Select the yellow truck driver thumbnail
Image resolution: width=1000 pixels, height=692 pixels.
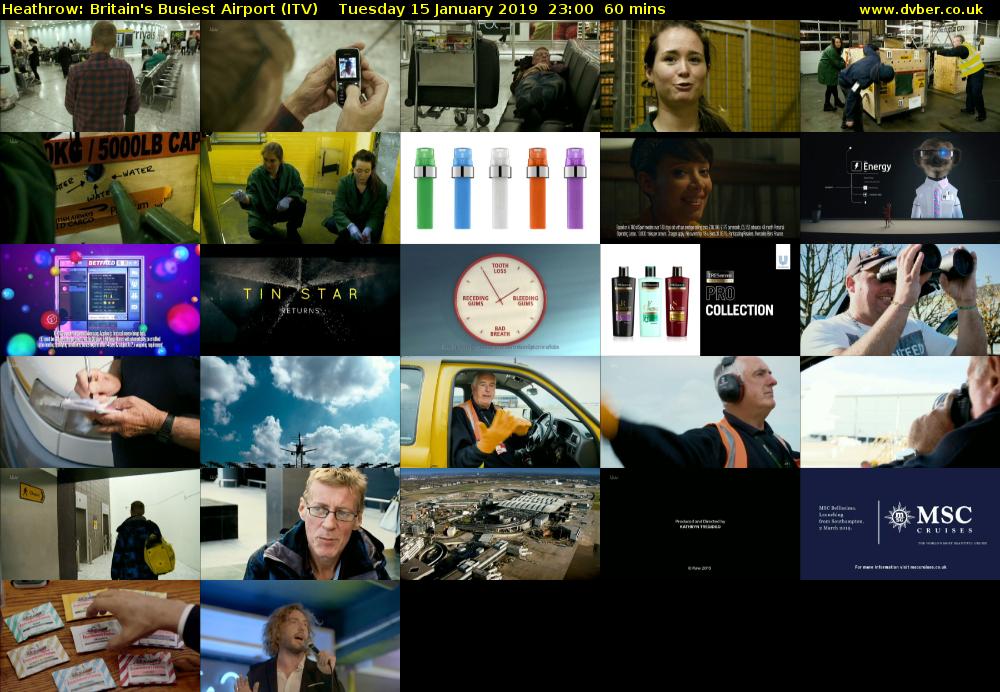pos(500,412)
